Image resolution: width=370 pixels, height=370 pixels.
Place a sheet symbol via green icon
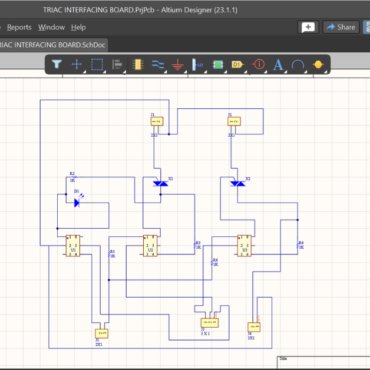[x=218, y=64]
